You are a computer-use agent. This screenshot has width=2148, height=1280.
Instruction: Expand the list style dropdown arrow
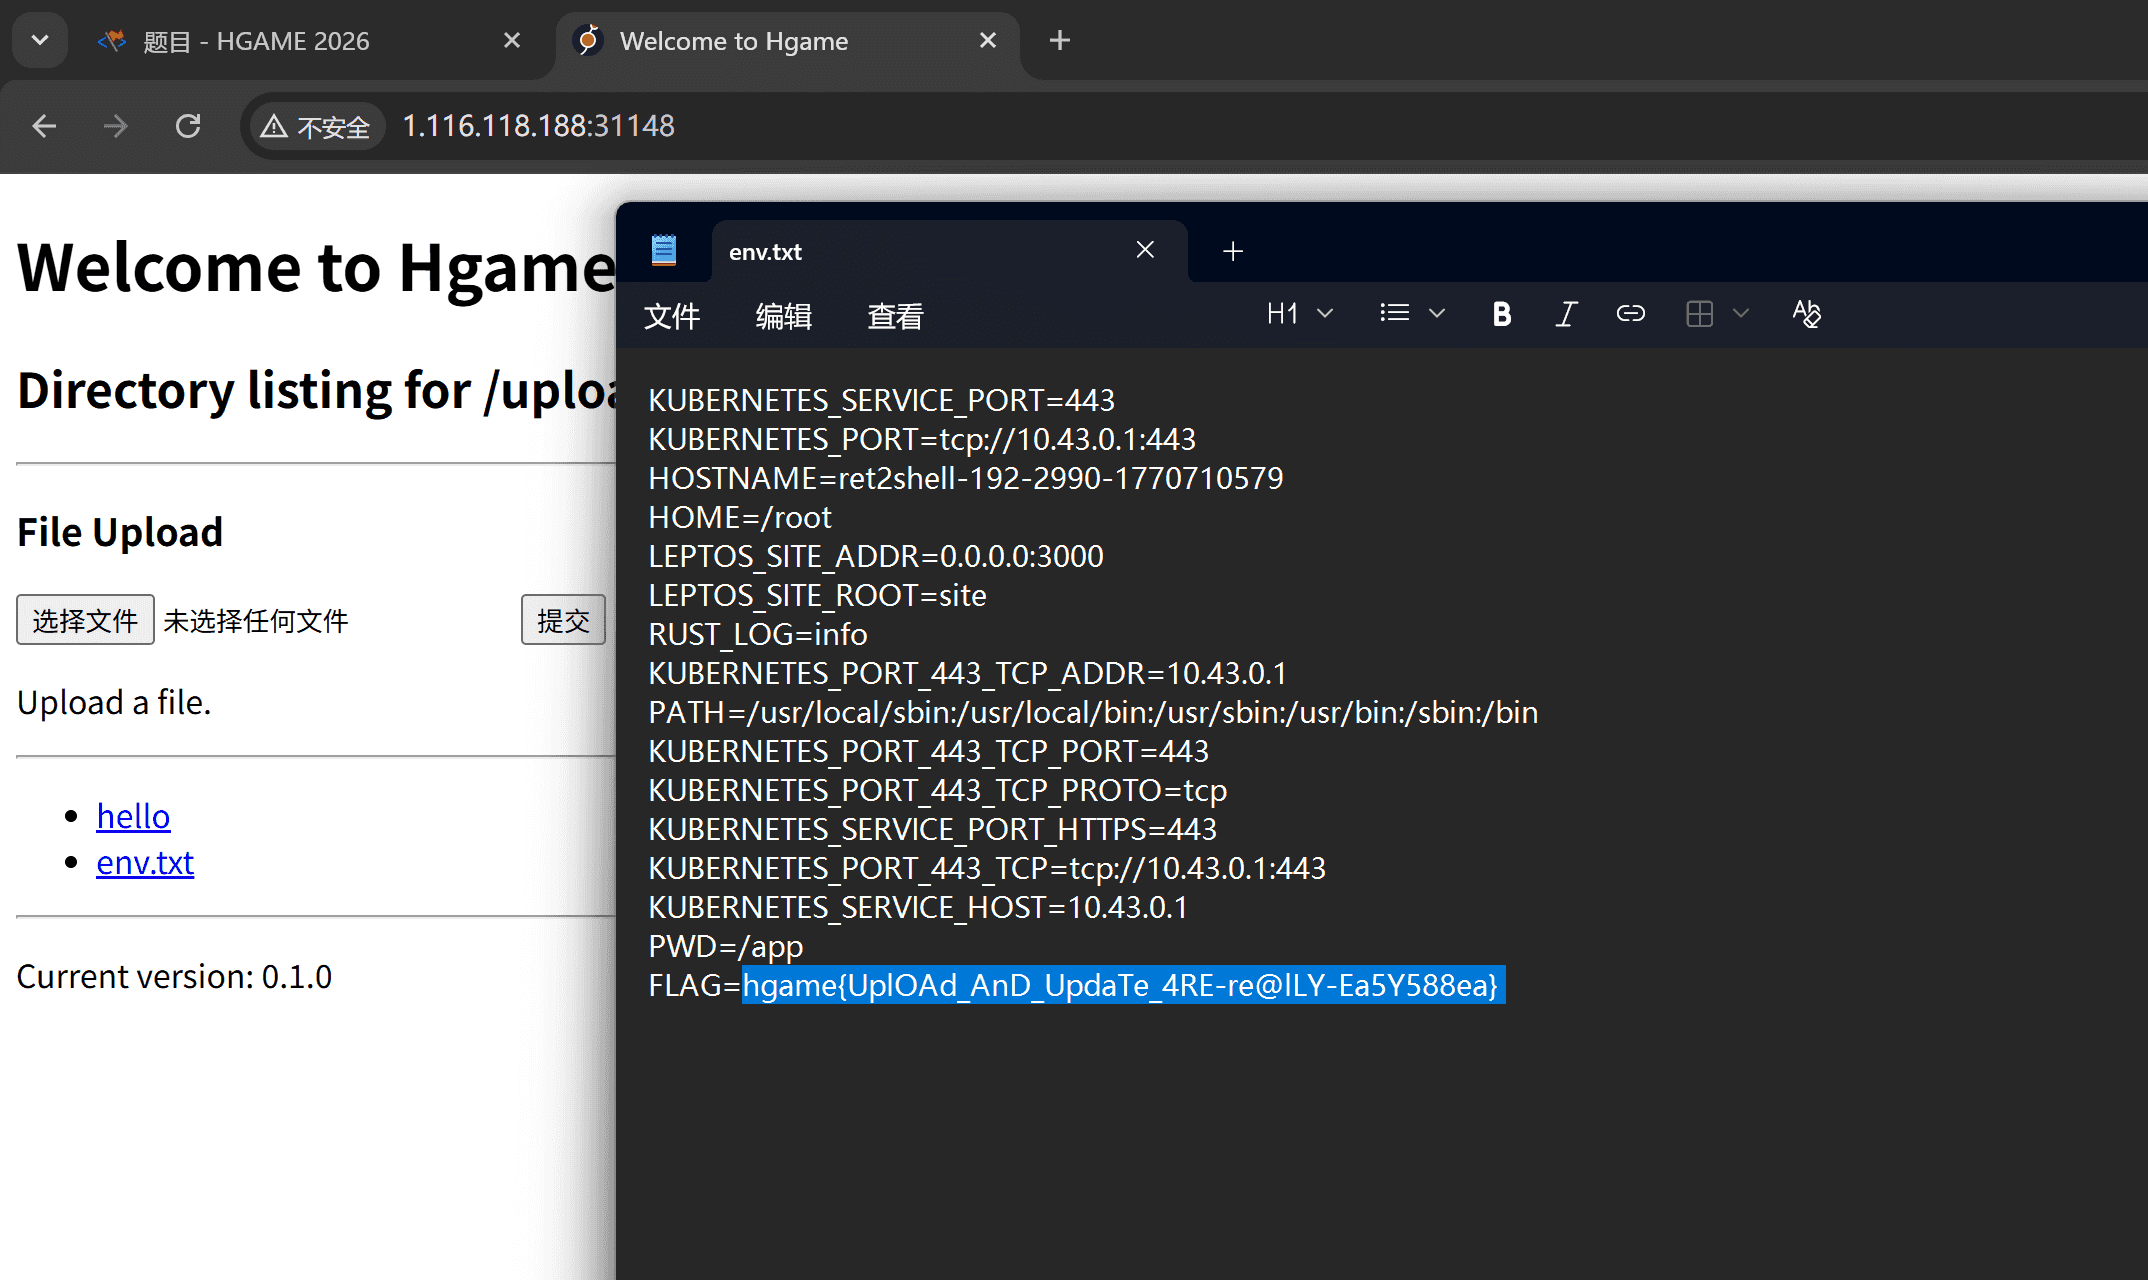[1437, 314]
